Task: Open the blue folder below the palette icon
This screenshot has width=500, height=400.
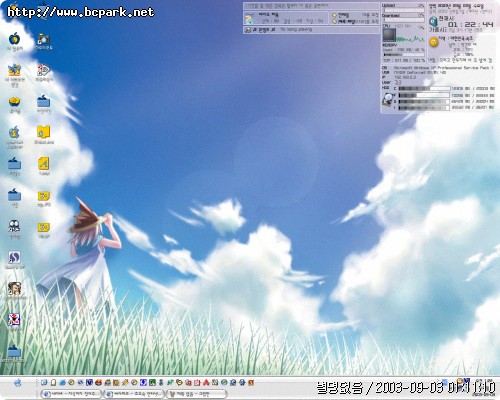Action: pyautogui.click(x=44, y=101)
